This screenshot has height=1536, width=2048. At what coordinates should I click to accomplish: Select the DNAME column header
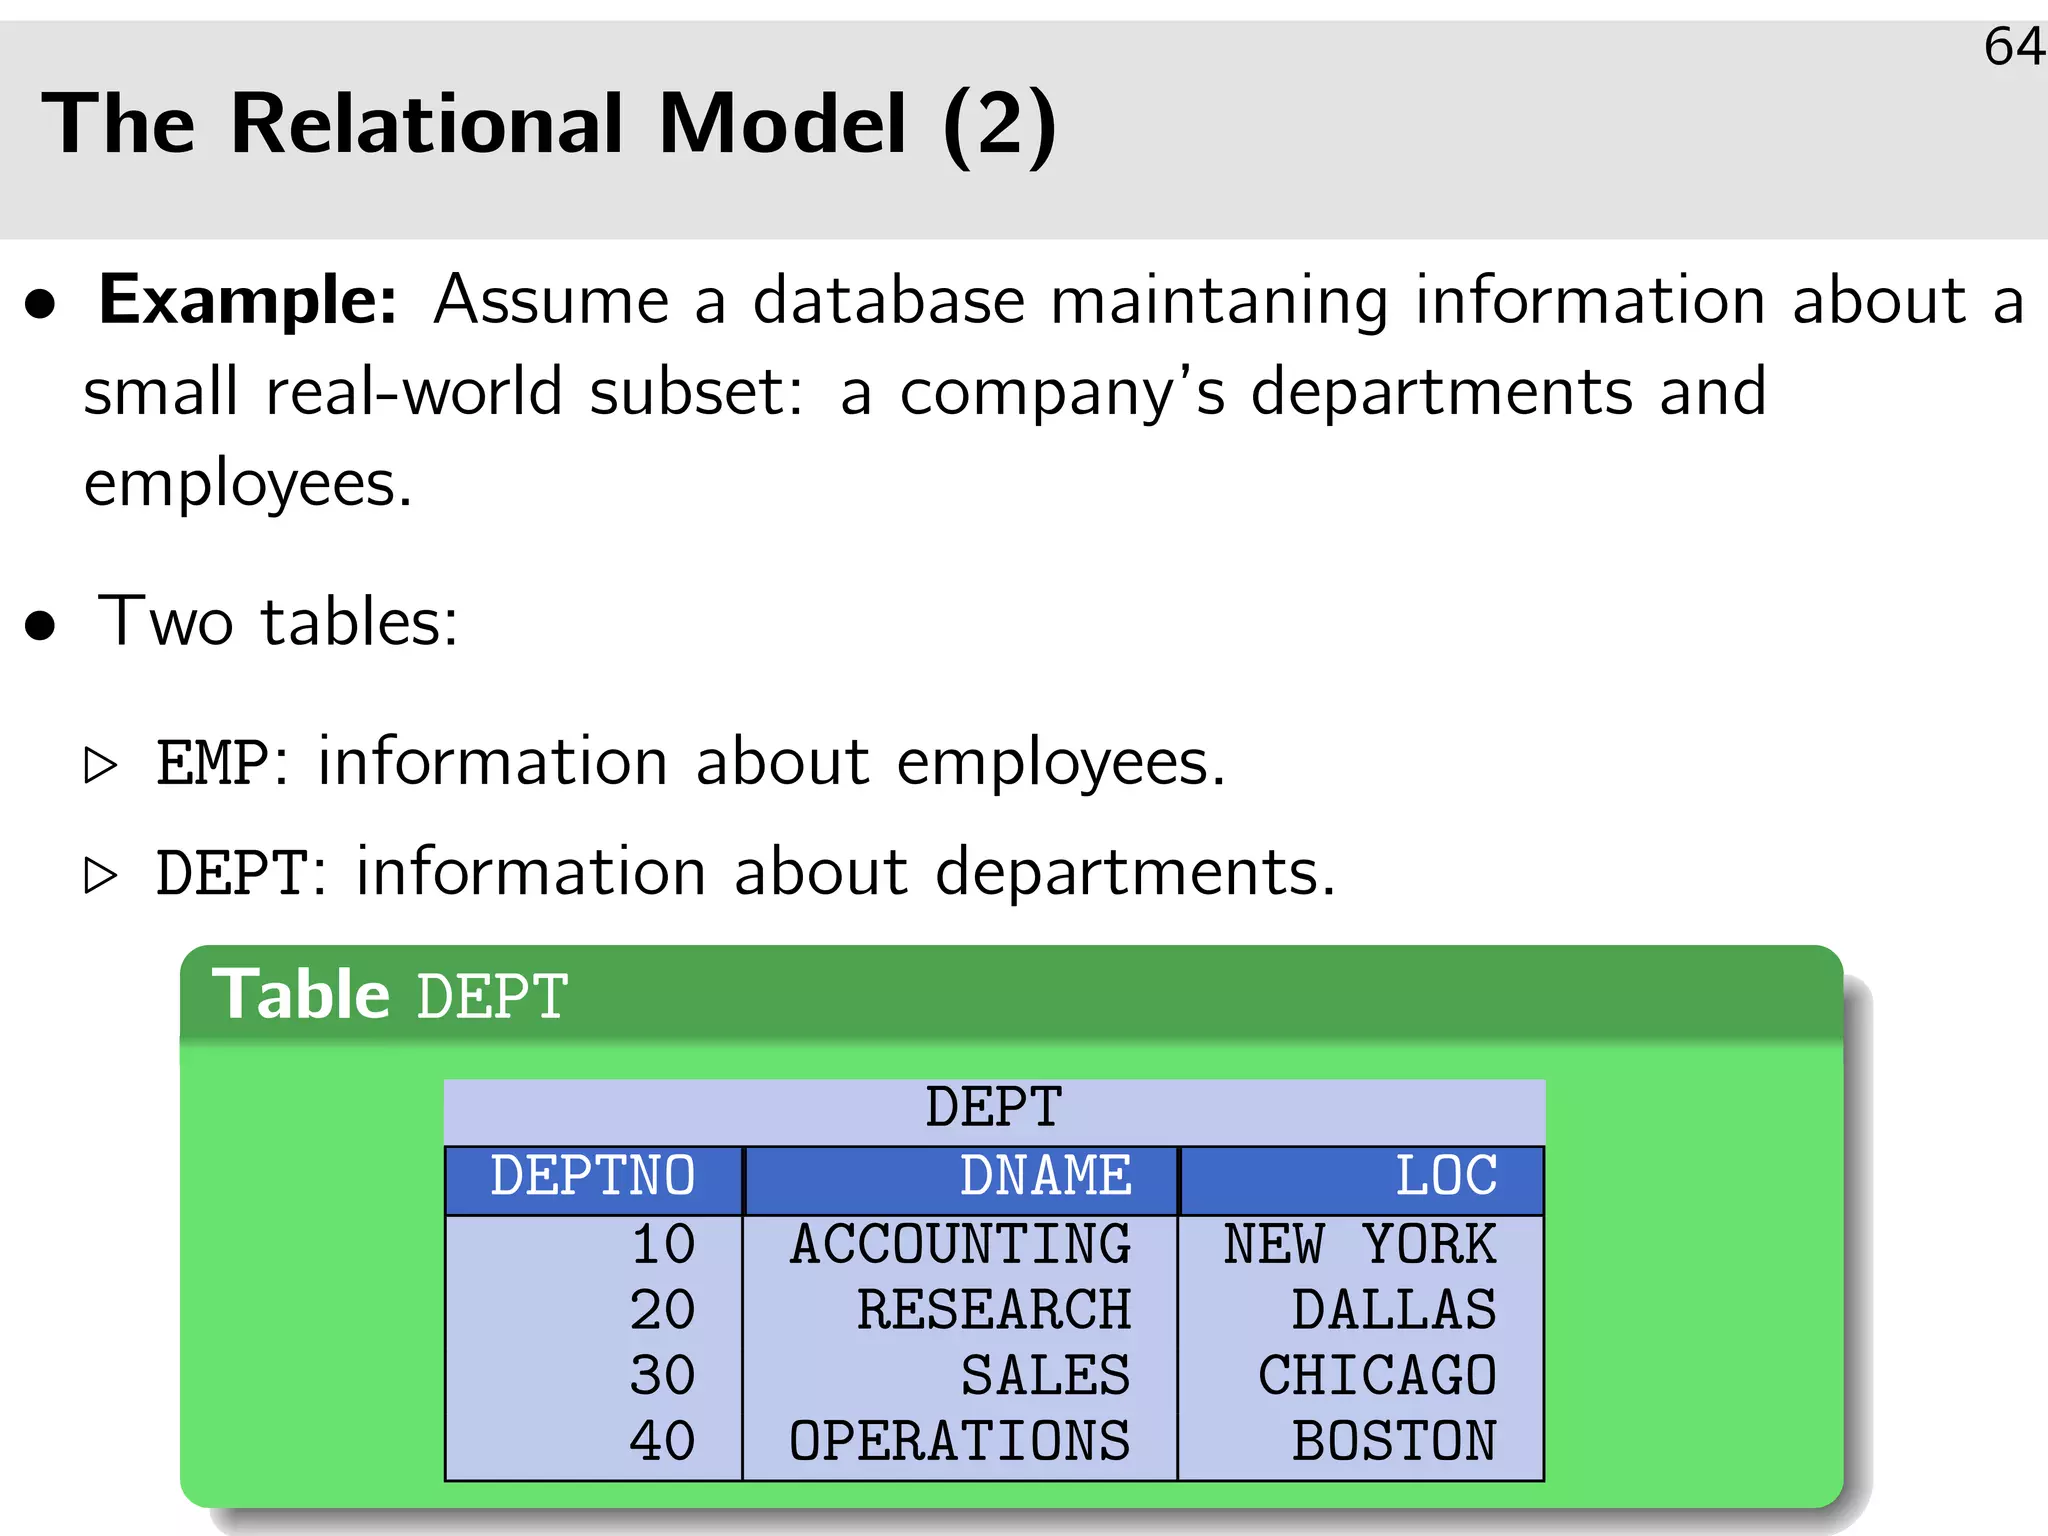pos(1045,1177)
